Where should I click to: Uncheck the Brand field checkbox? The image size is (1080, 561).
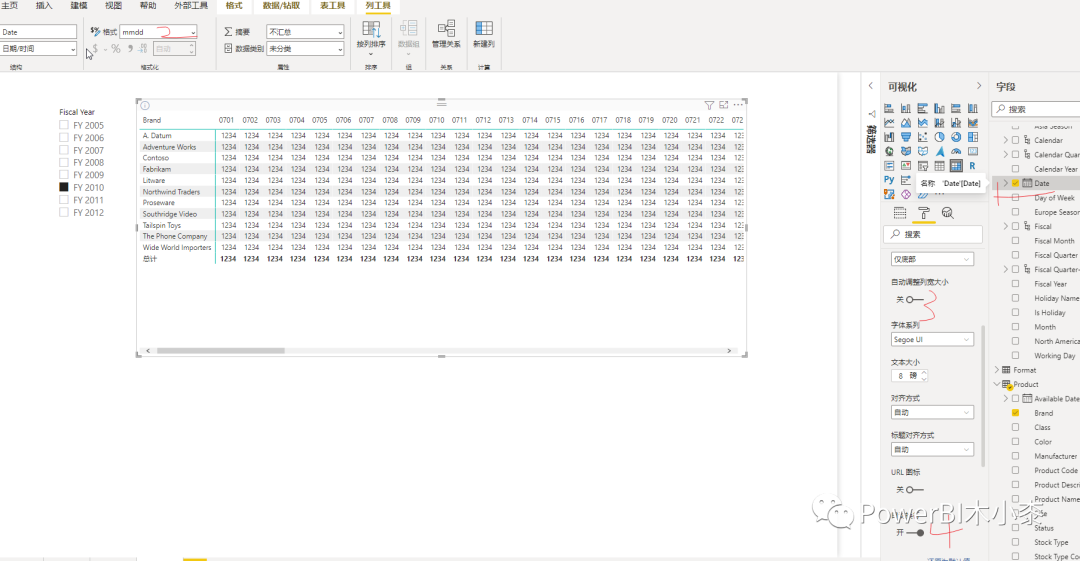[1015, 413]
